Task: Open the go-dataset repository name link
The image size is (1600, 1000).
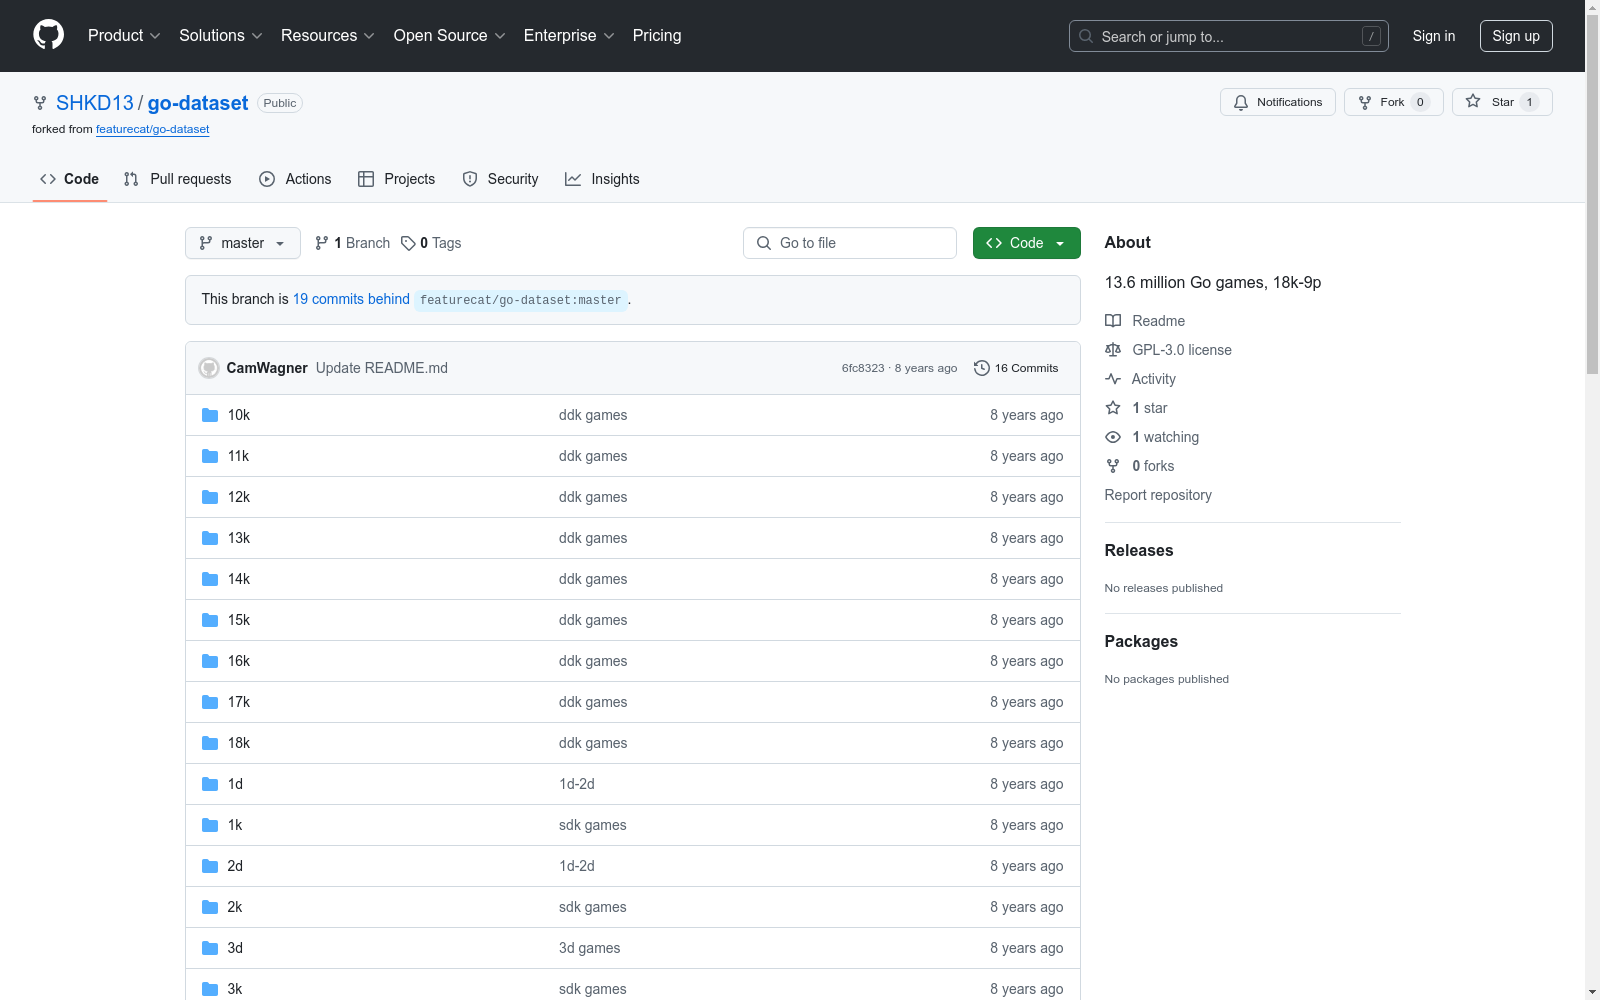Action: 198,103
